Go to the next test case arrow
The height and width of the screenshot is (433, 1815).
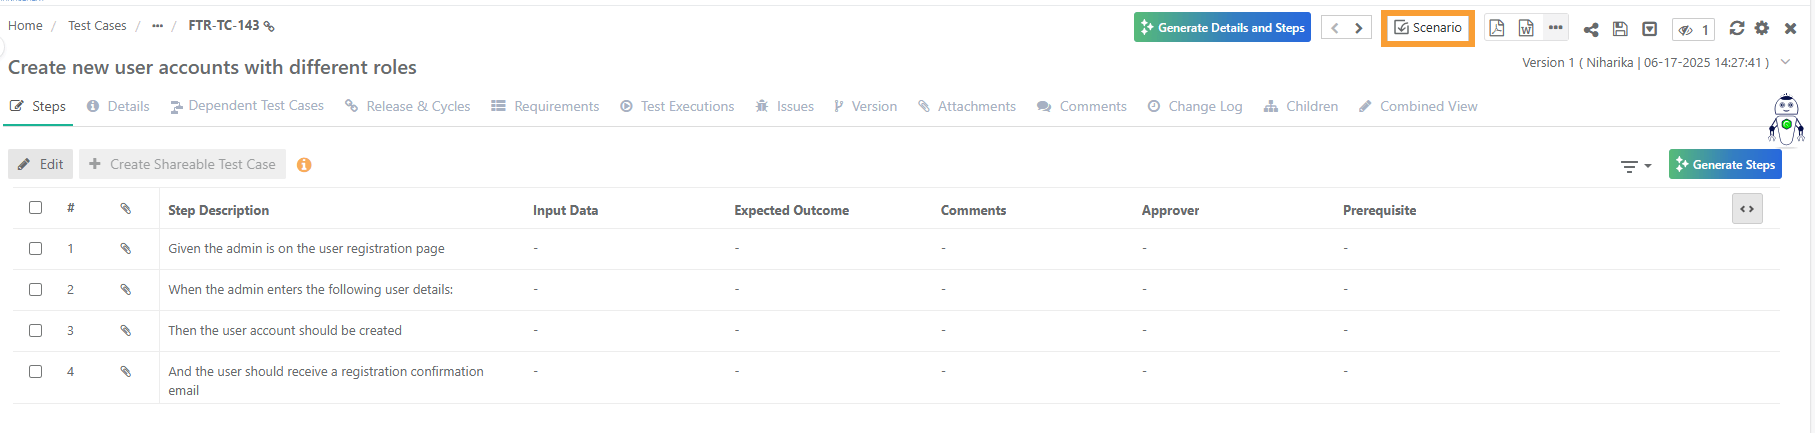(1358, 28)
